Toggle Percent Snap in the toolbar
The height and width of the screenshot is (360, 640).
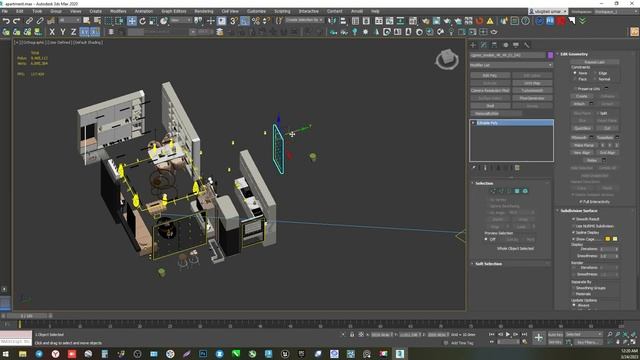coord(256,20)
